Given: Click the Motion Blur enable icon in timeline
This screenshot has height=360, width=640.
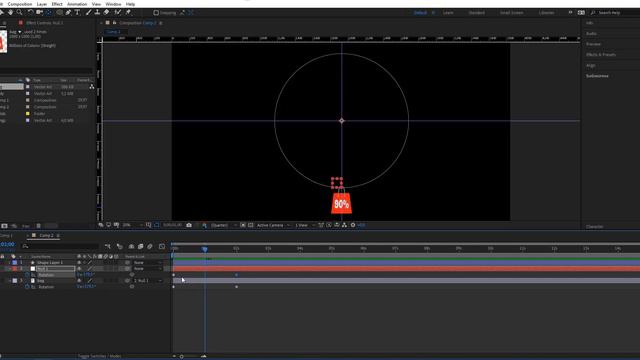Looking at the screenshot, I should tap(150, 247).
